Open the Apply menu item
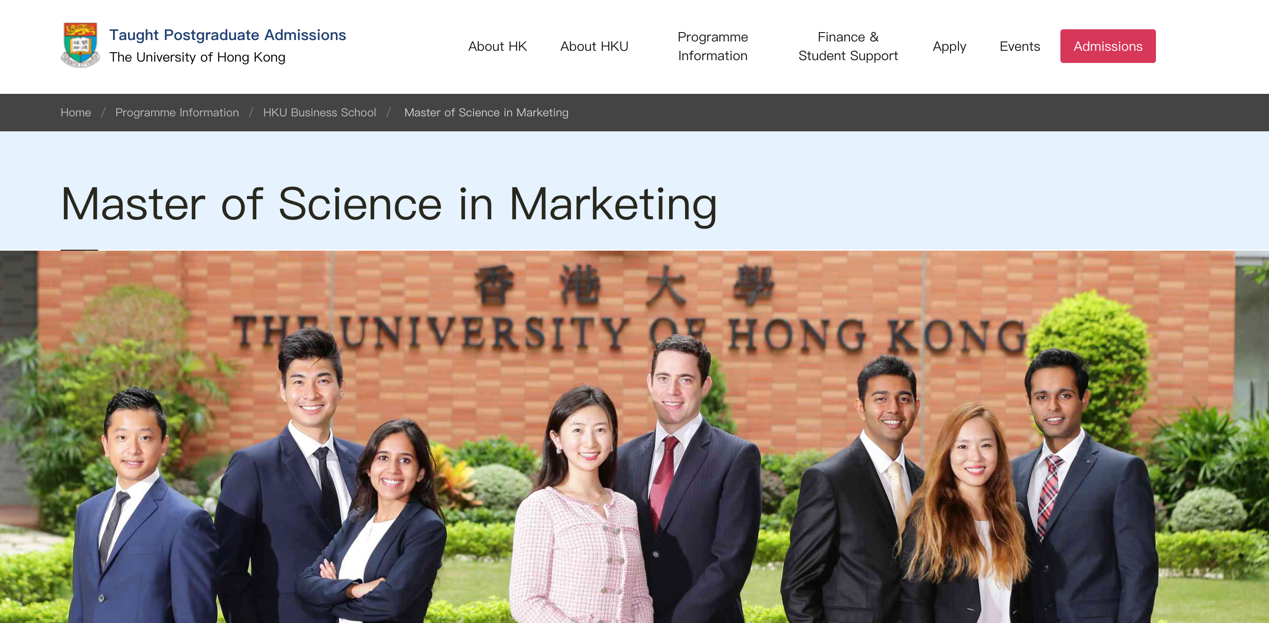Viewport: 1269px width, 623px height. (x=949, y=46)
